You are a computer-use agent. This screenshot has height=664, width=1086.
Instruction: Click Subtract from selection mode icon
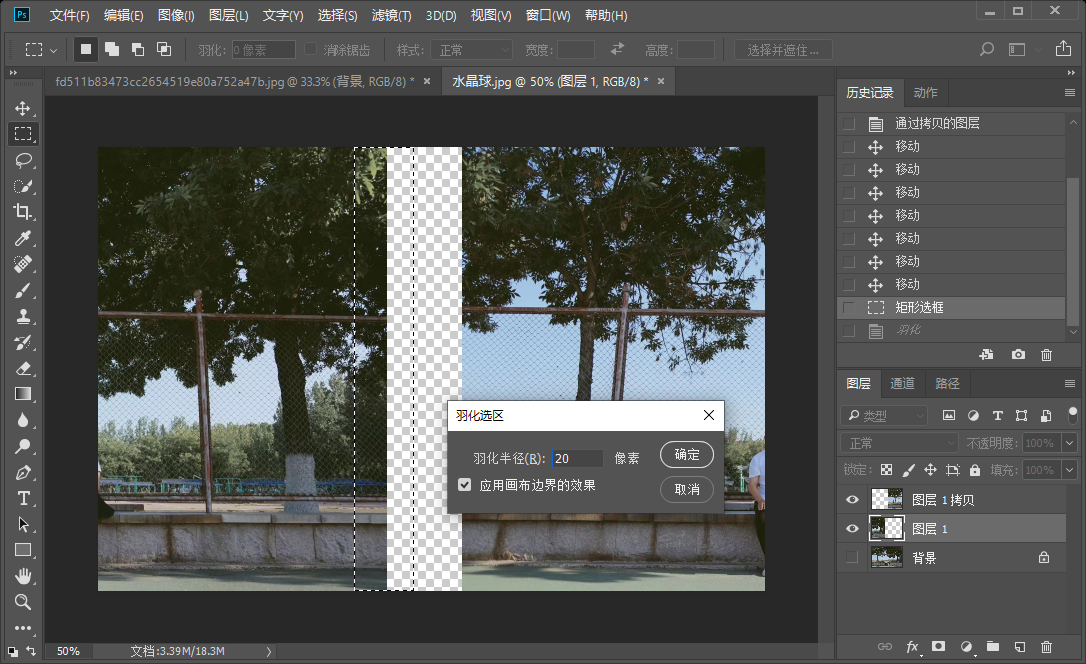tap(138, 49)
